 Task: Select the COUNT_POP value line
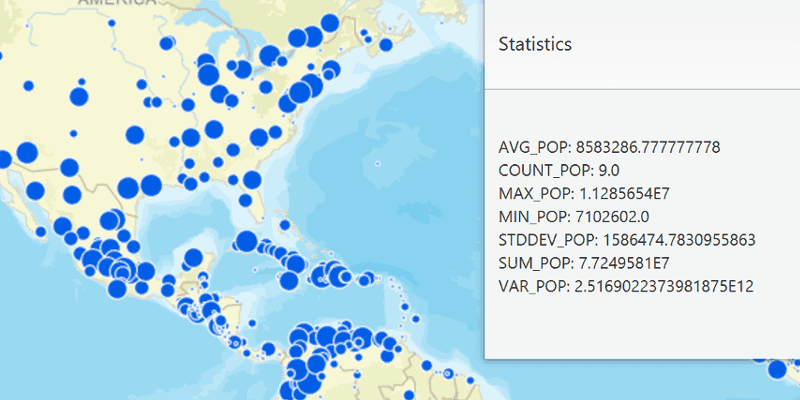559,170
